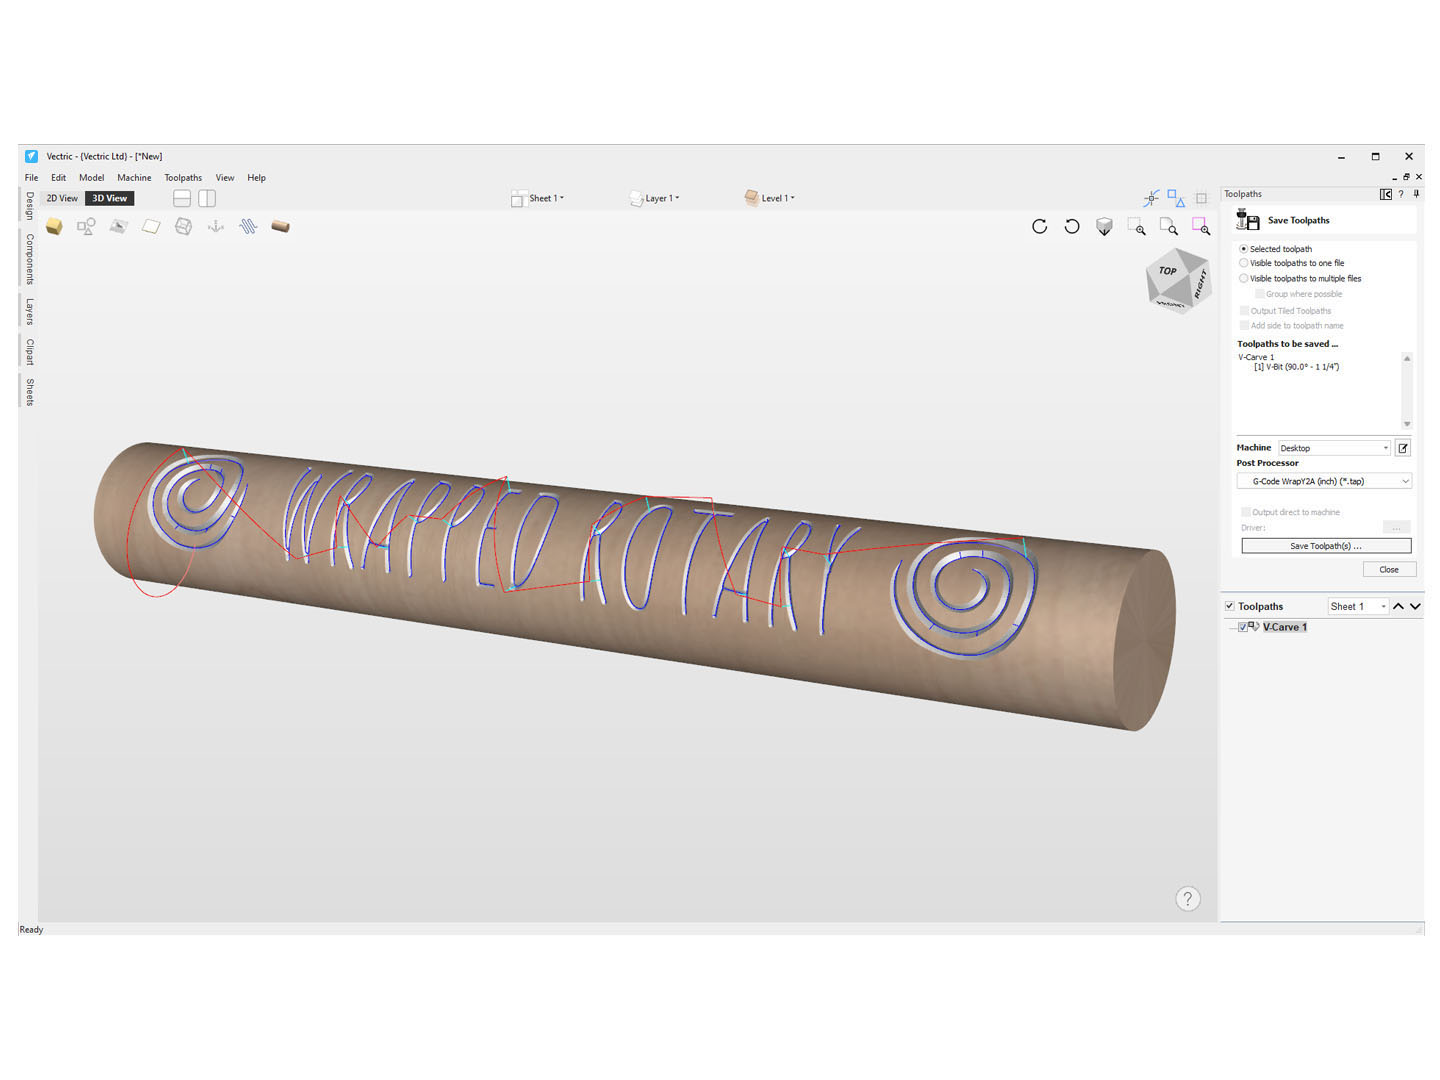Select the 3D View tab
1440x1080 pixels.
[x=110, y=198]
